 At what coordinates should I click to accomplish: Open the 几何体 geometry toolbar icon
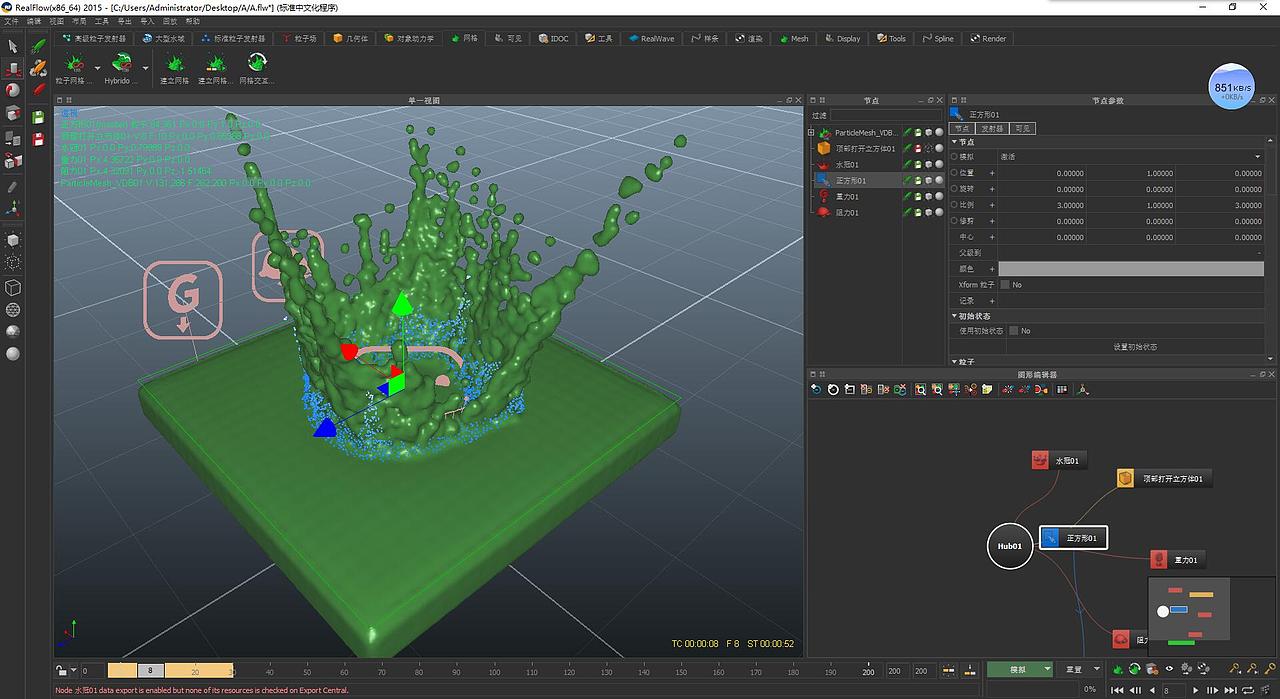[x=348, y=38]
